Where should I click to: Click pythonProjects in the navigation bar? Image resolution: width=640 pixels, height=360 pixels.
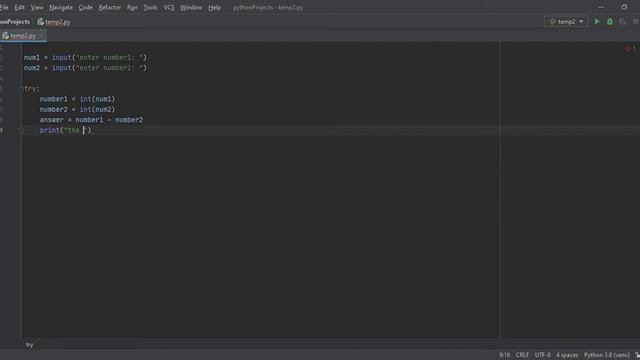point(15,22)
